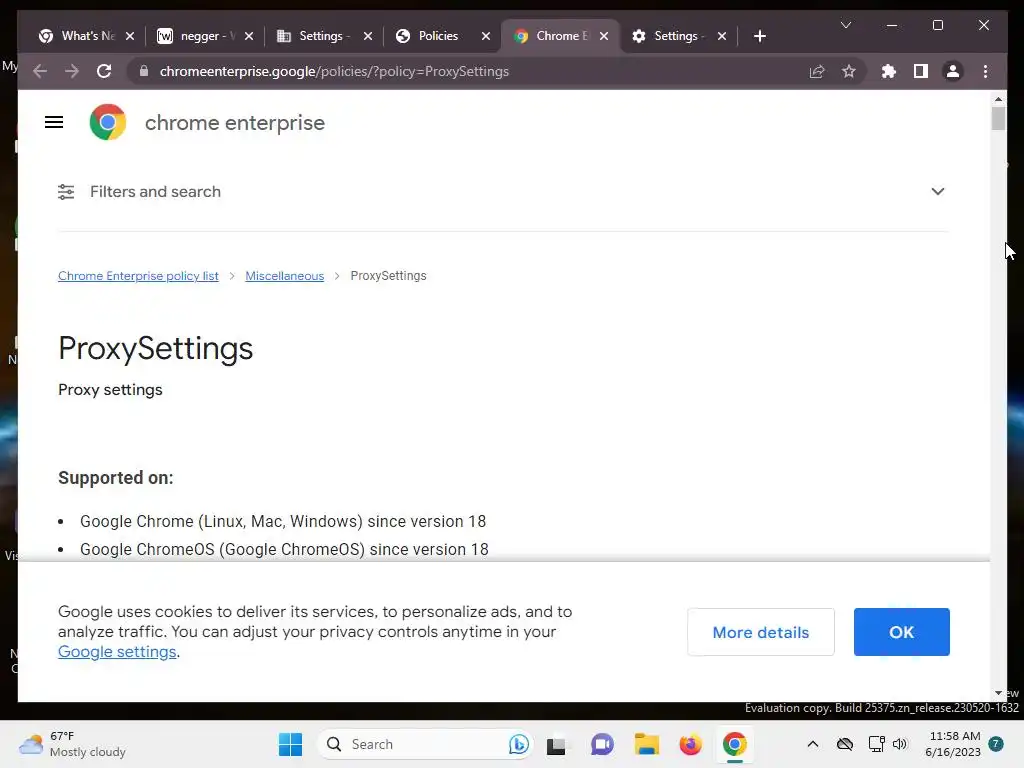Click the Chrome enterprise logo
This screenshot has width=1024, height=768.
108,122
